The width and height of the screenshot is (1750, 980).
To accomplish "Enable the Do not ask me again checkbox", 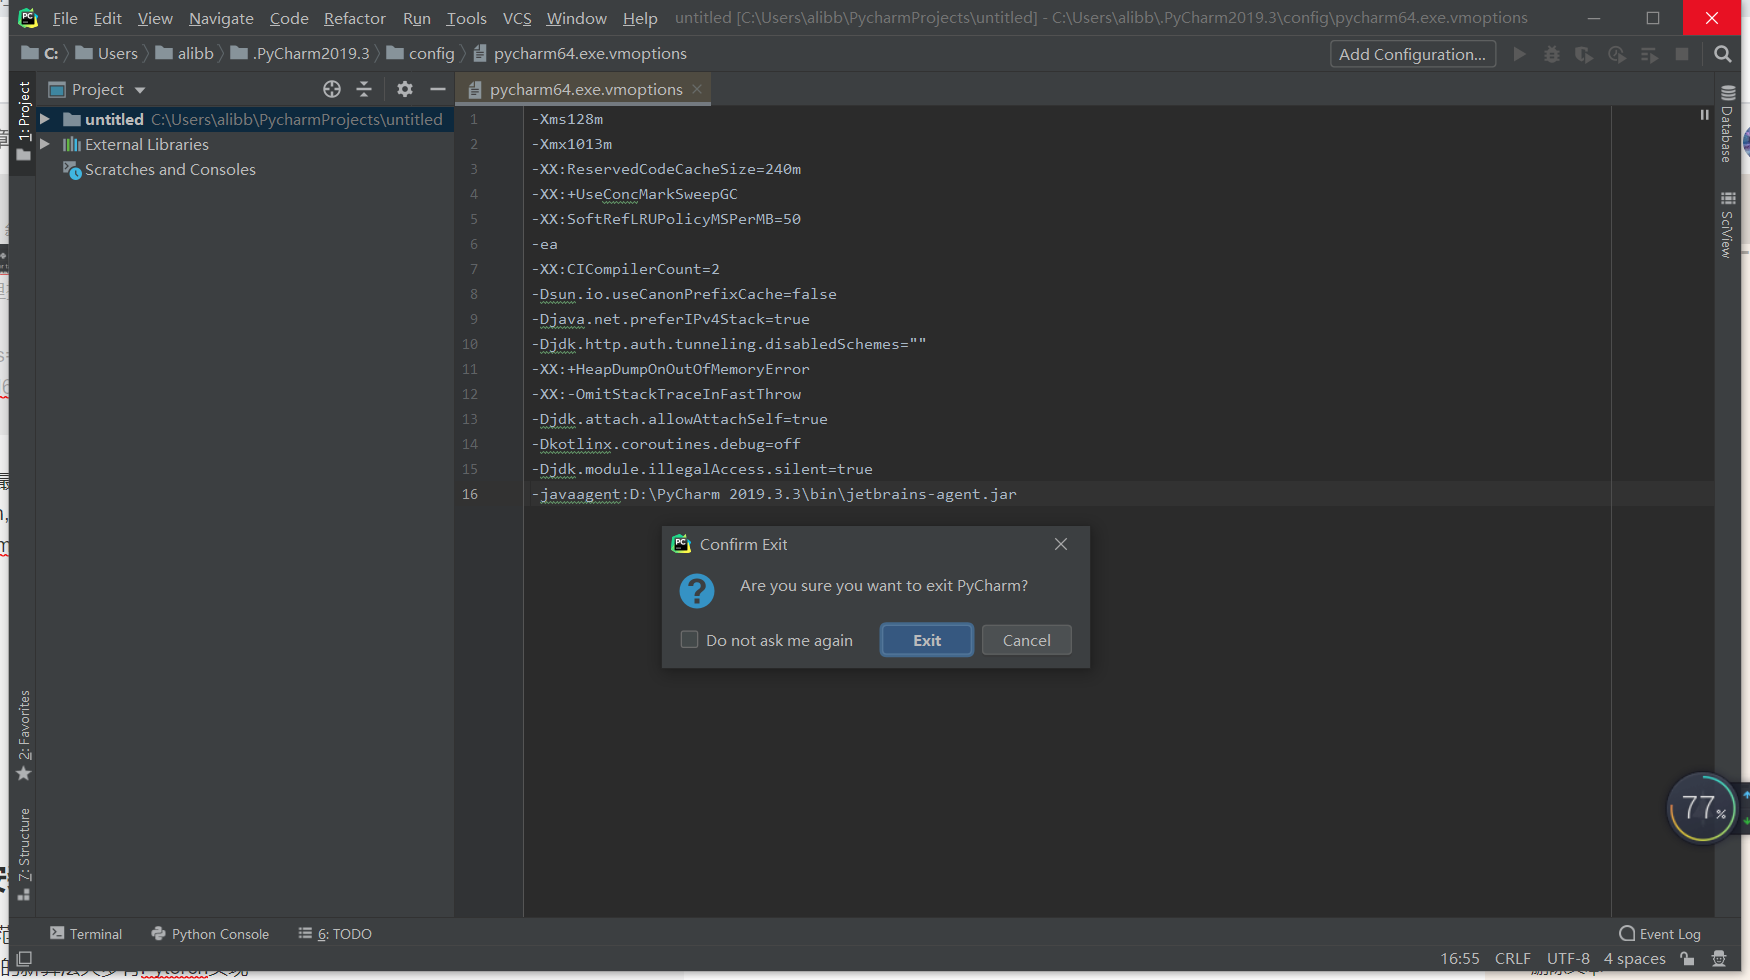I will [x=689, y=639].
